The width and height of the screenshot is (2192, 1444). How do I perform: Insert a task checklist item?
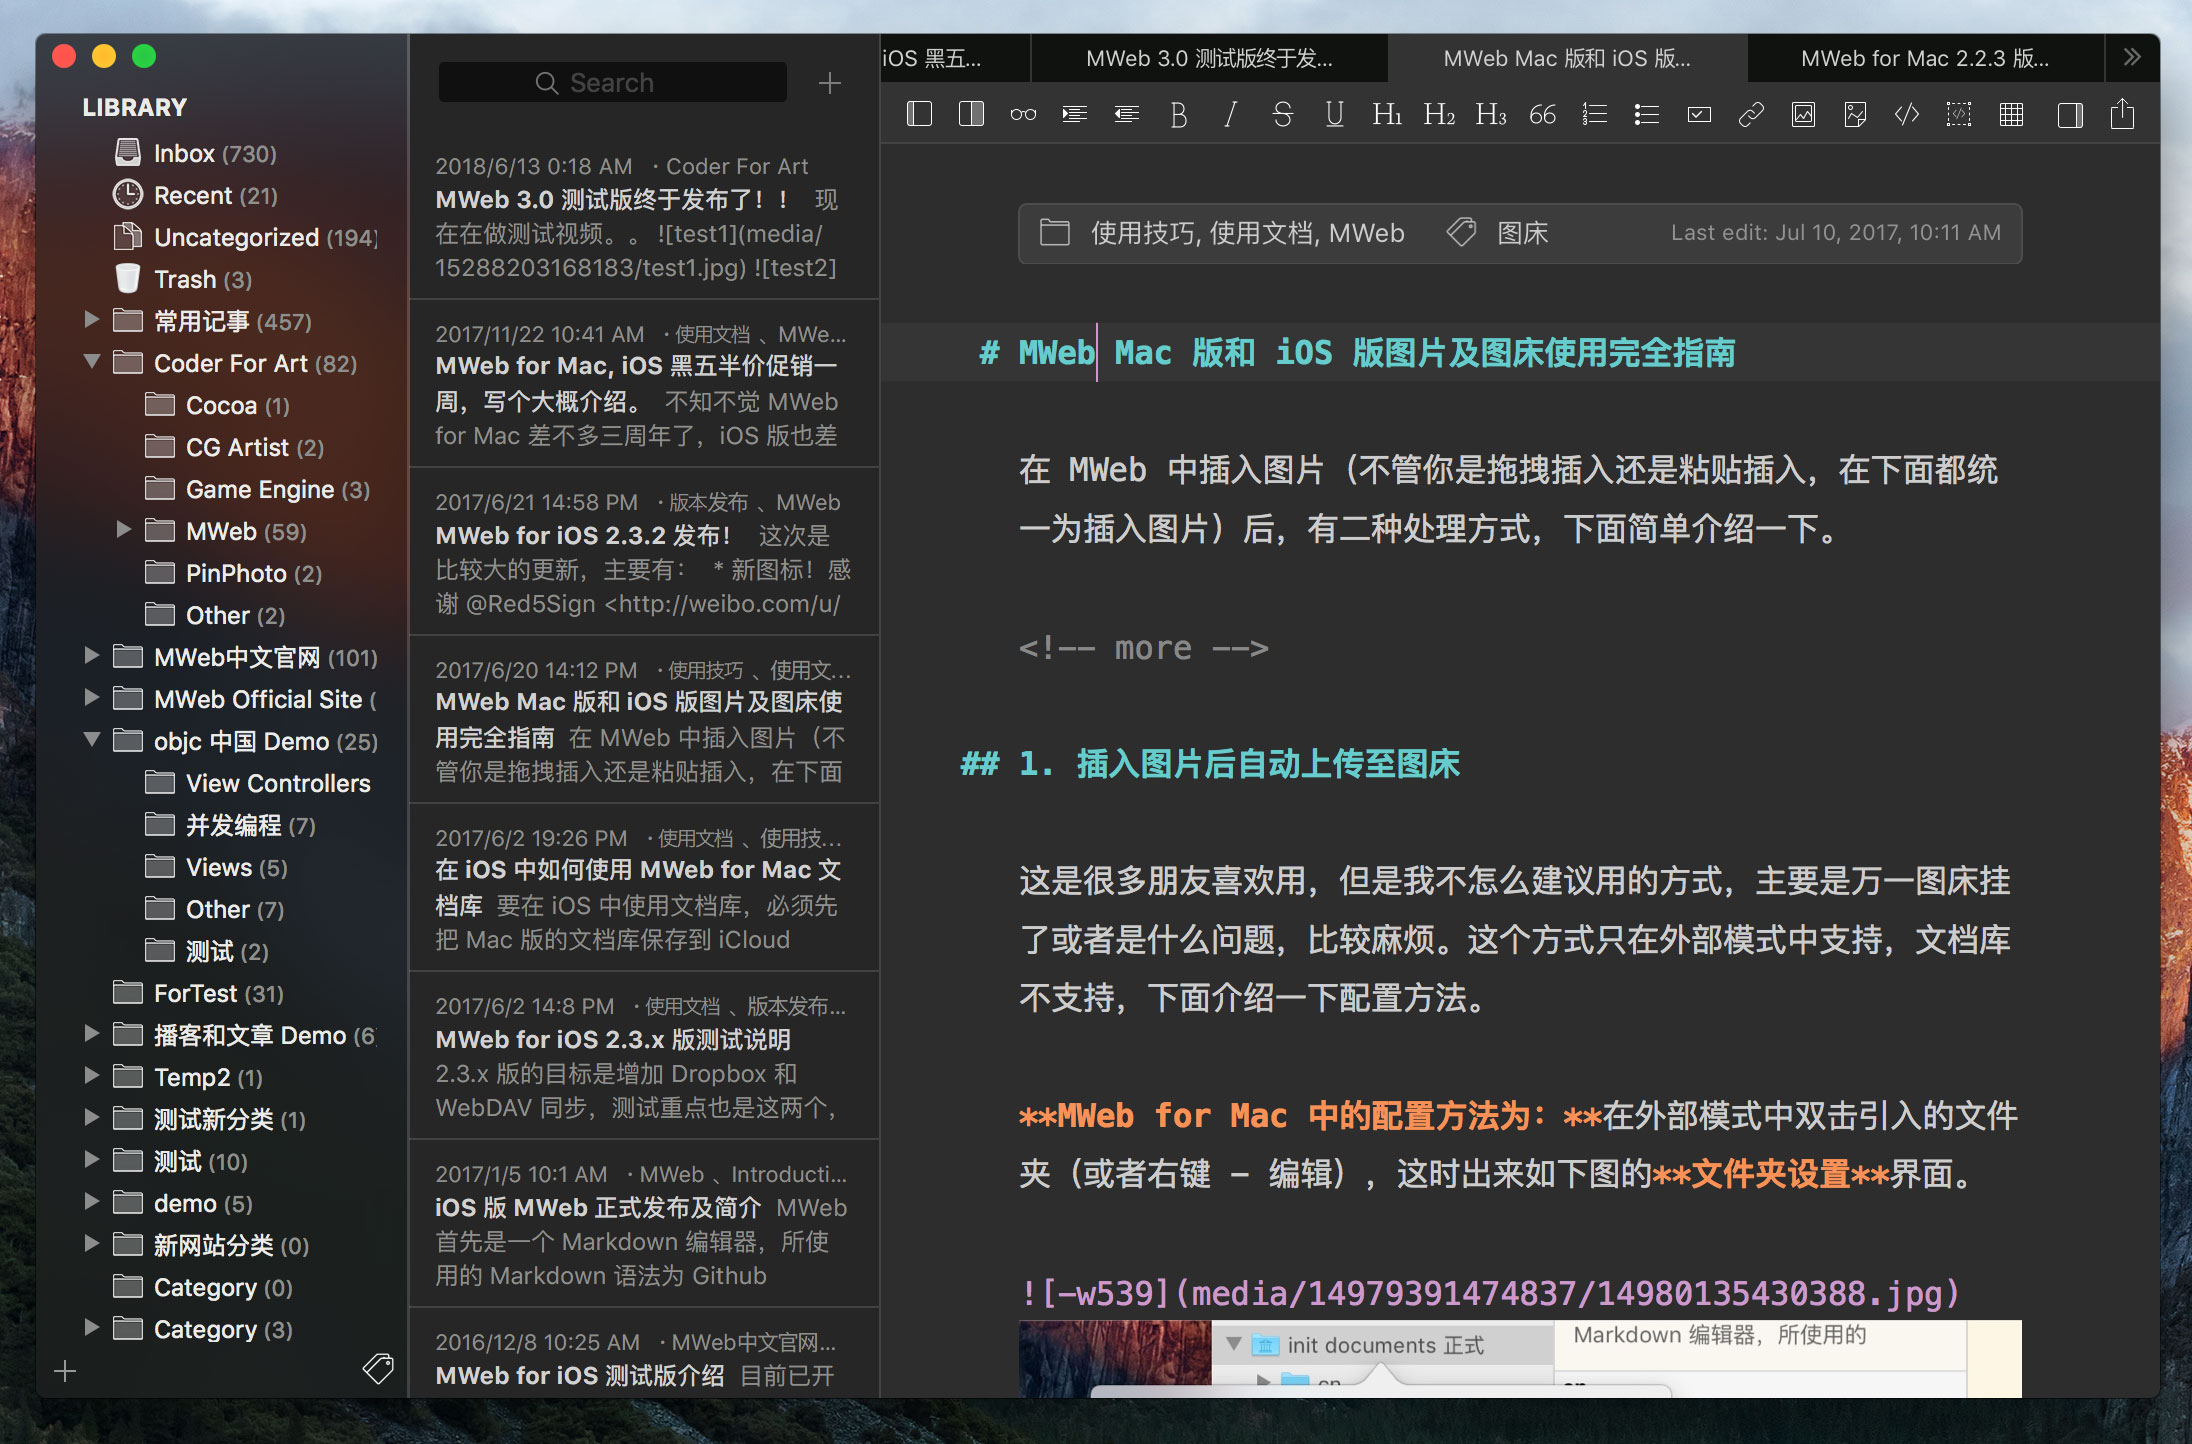pos(1698,114)
